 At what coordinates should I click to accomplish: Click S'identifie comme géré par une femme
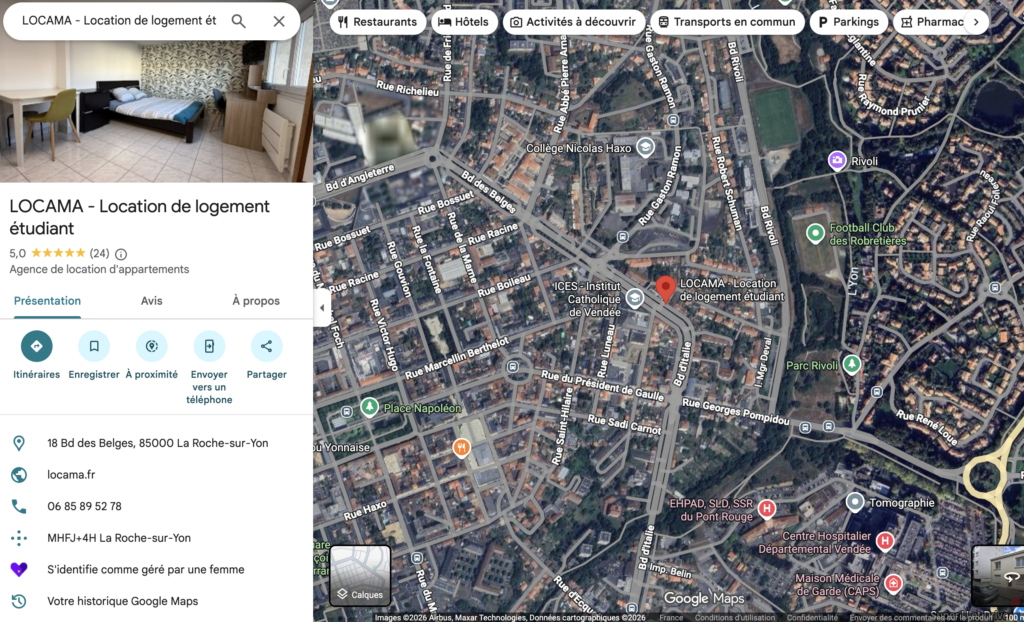[x=146, y=570]
